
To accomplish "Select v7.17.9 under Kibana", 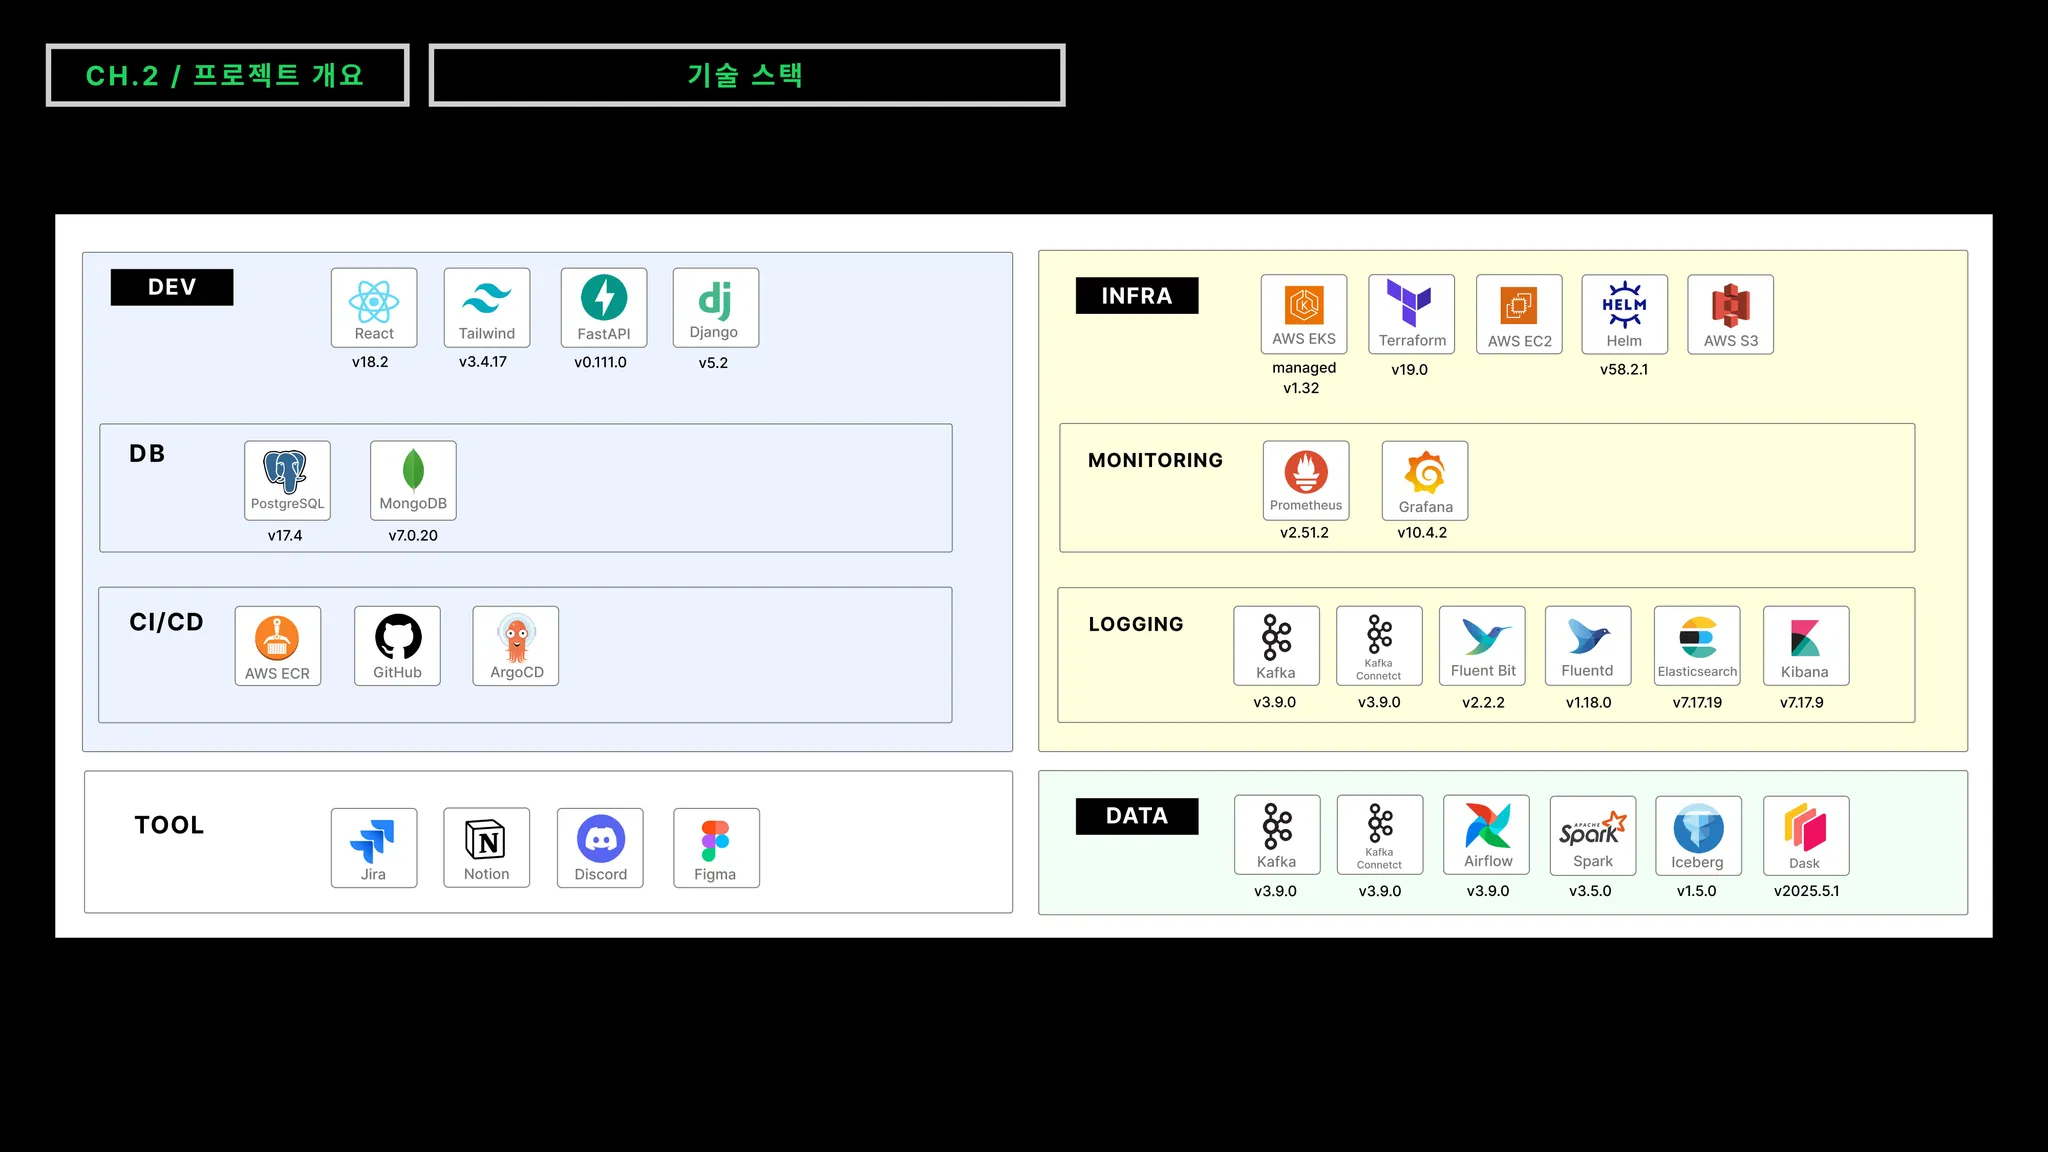I will click(x=1801, y=702).
